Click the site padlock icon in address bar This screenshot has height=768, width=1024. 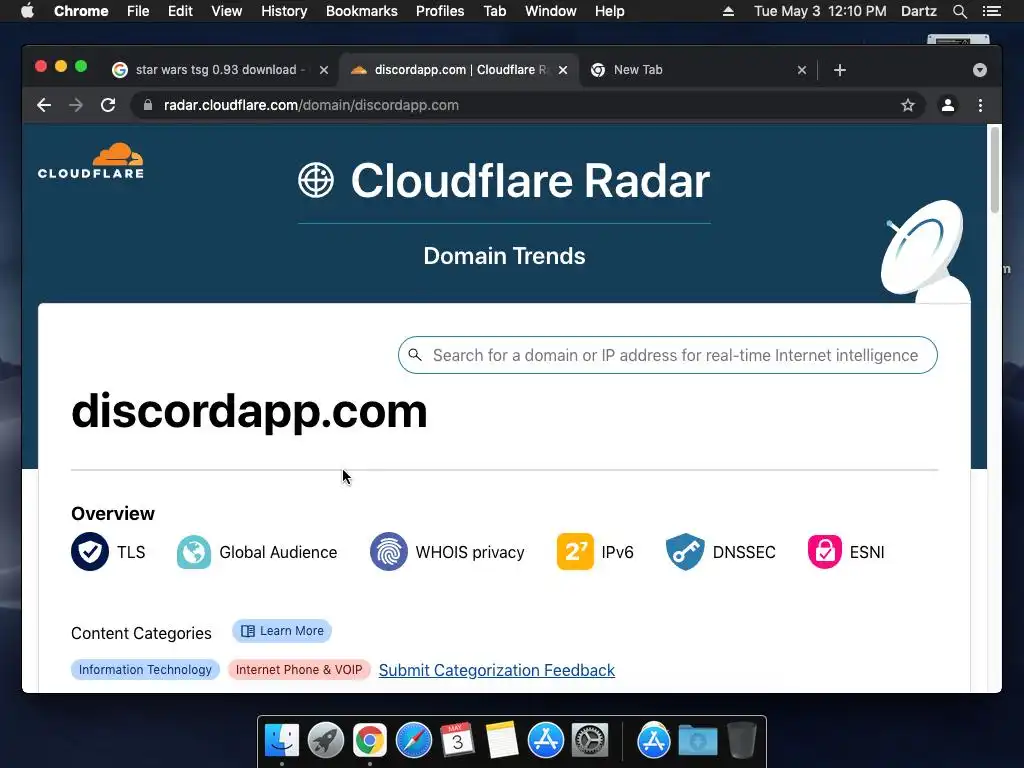click(148, 105)
